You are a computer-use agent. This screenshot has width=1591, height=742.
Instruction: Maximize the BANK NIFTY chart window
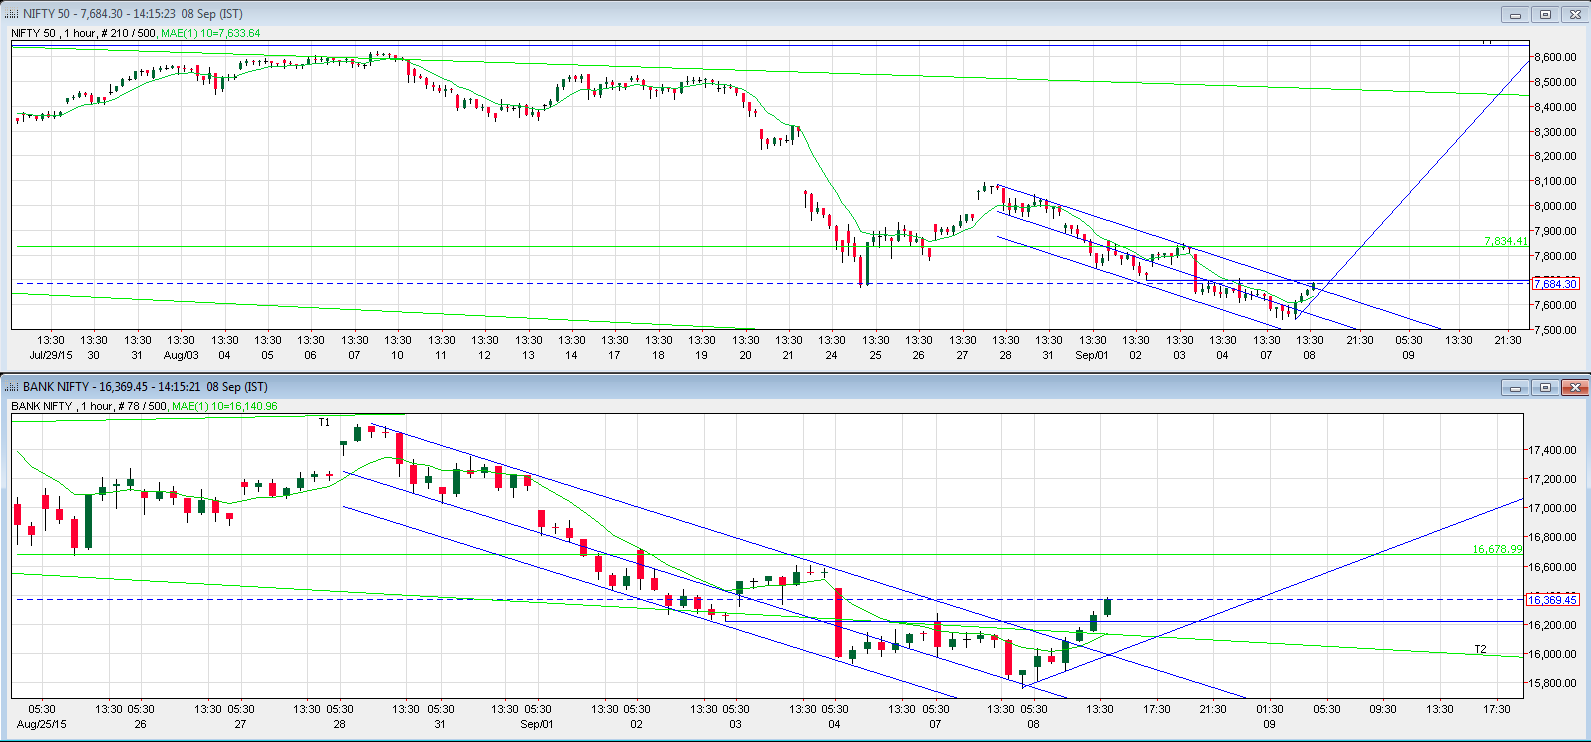click(1545, 387)
